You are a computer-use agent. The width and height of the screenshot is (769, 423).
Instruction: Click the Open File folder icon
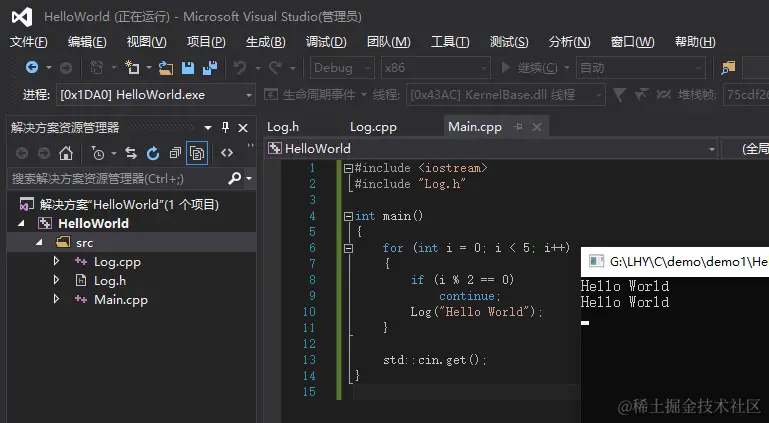pos(166,68)
